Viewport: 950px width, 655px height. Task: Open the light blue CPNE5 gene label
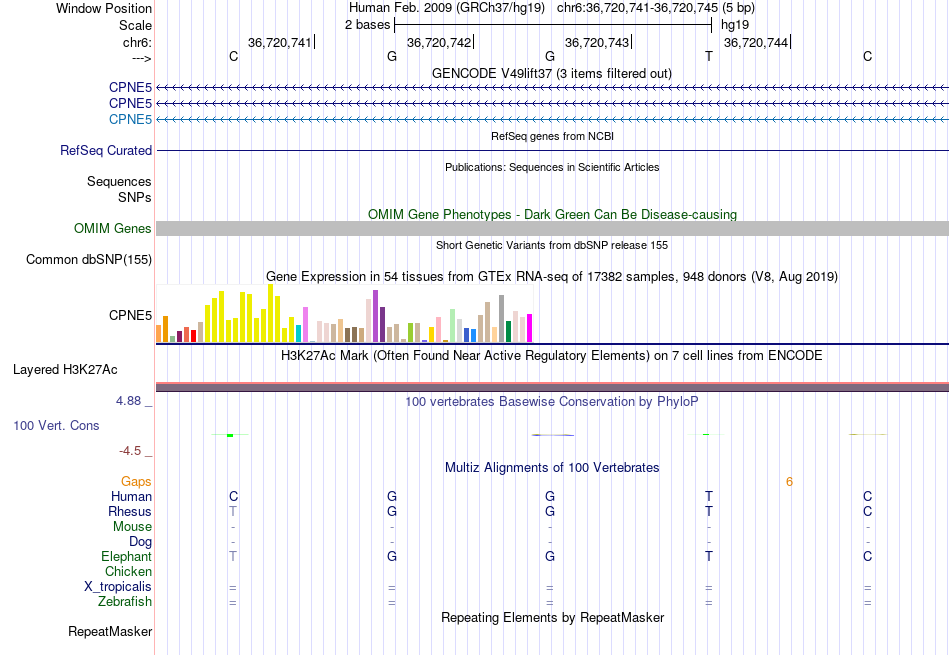tap(130, 119)
